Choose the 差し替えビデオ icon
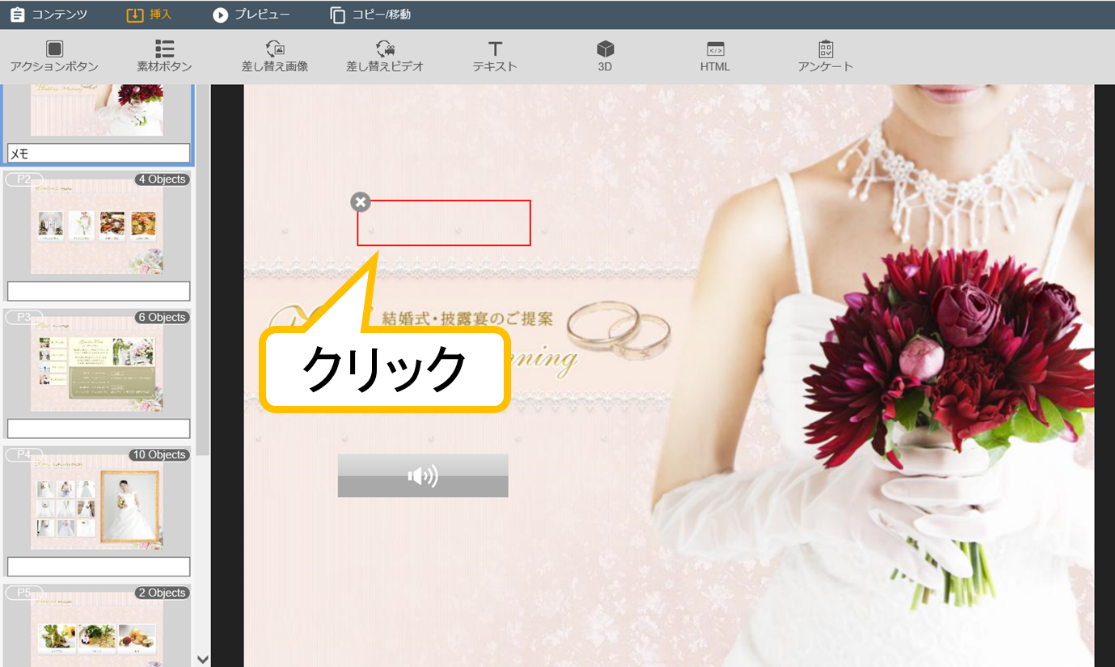1115x667 pixels. pyautogui.click(x=385, y=50)
